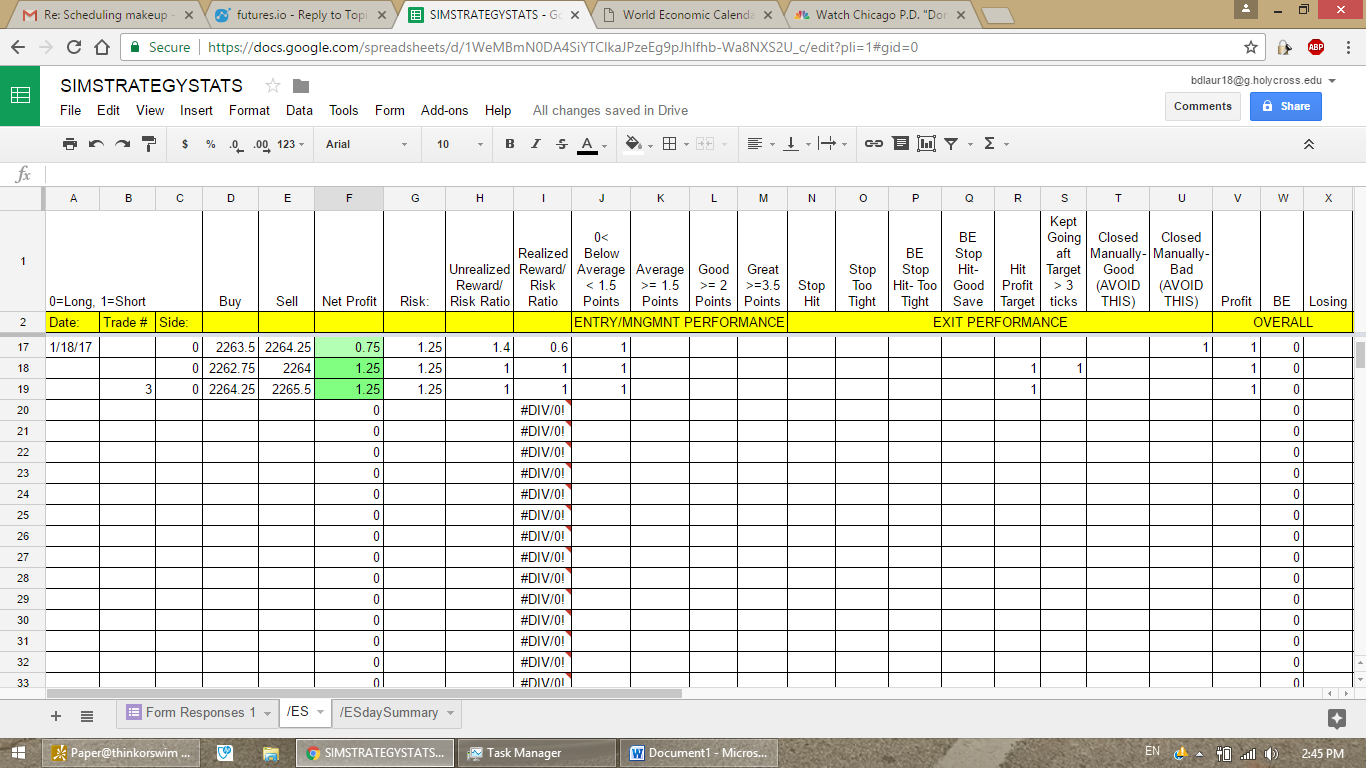Open Document1 Microsoft Word from taskbar

pos(698,753)
